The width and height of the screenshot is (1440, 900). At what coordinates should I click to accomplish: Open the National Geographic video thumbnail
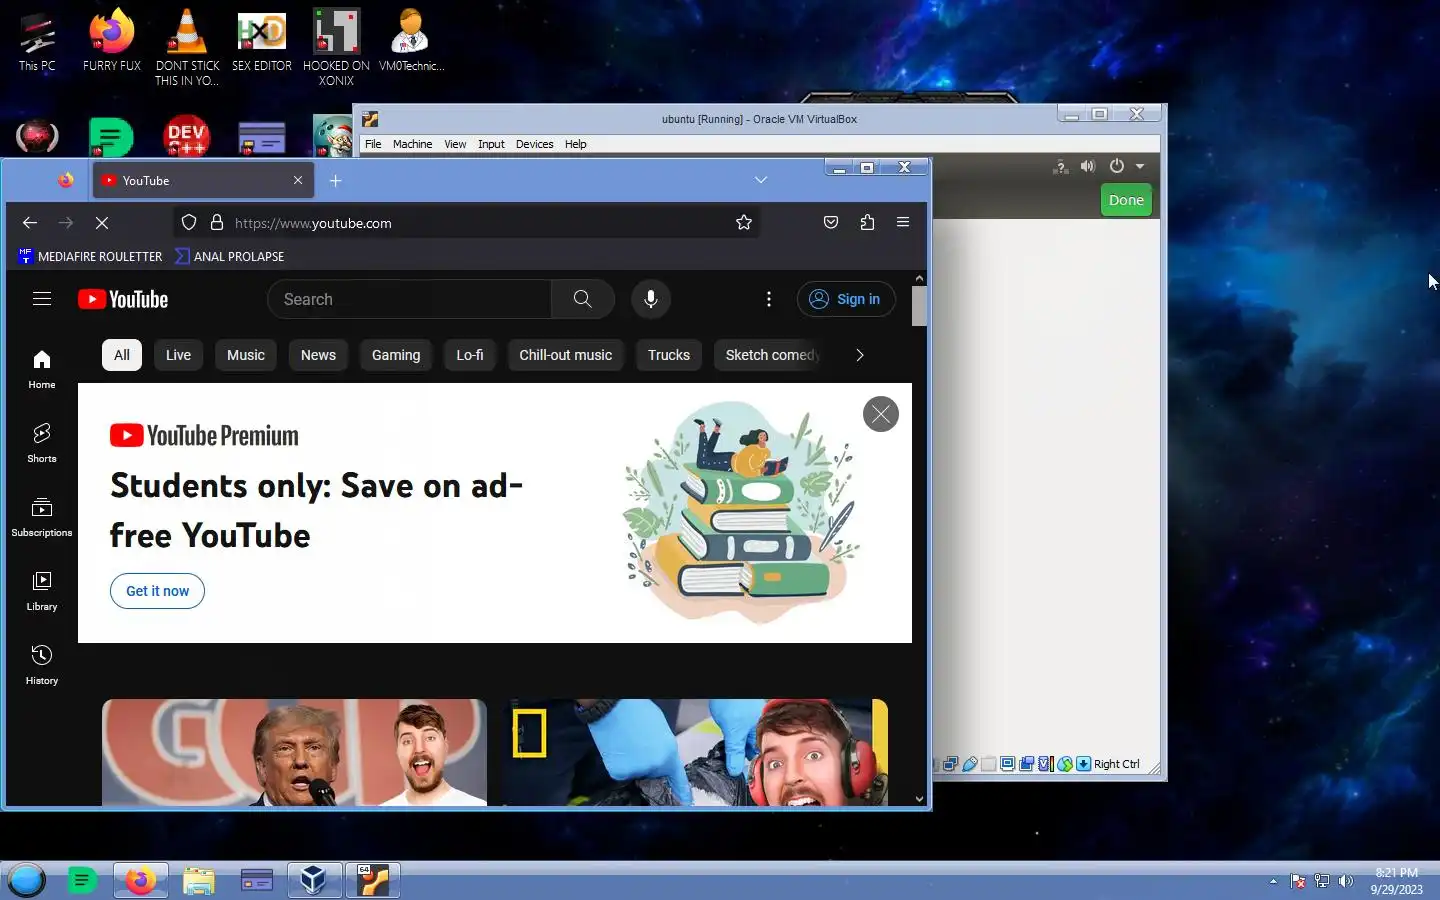pyautogui.click(x=695, y=752)
